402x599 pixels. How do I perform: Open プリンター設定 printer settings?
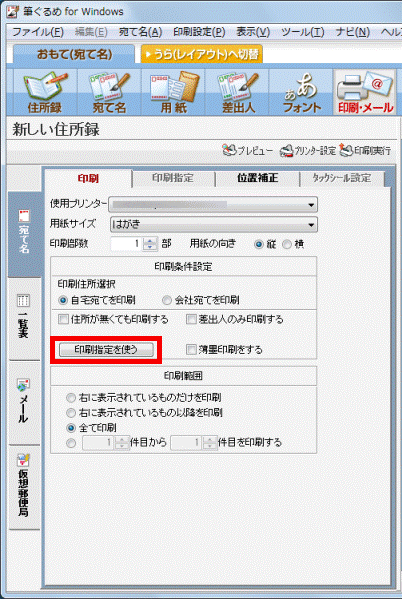tap(308, 151)
